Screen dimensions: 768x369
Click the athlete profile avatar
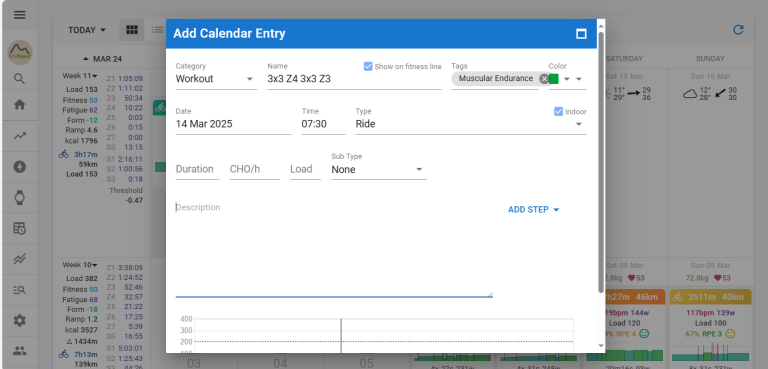coord(20,52)
